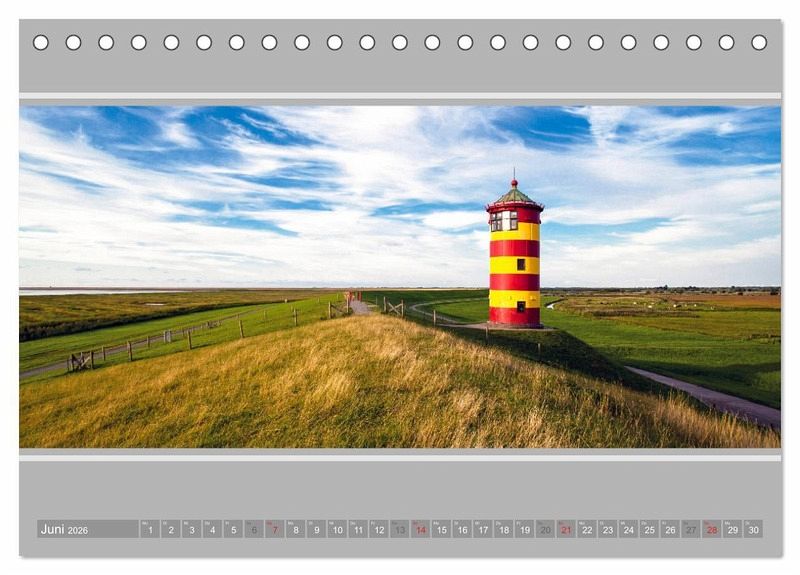This screenshot has width=800, height=575.
Task: Select day 28 in the date row
Action: tap(711, 529)
